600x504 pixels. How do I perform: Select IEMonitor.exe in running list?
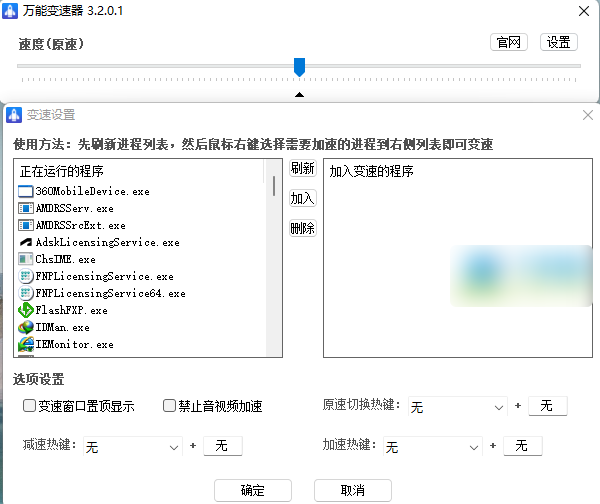75,344
